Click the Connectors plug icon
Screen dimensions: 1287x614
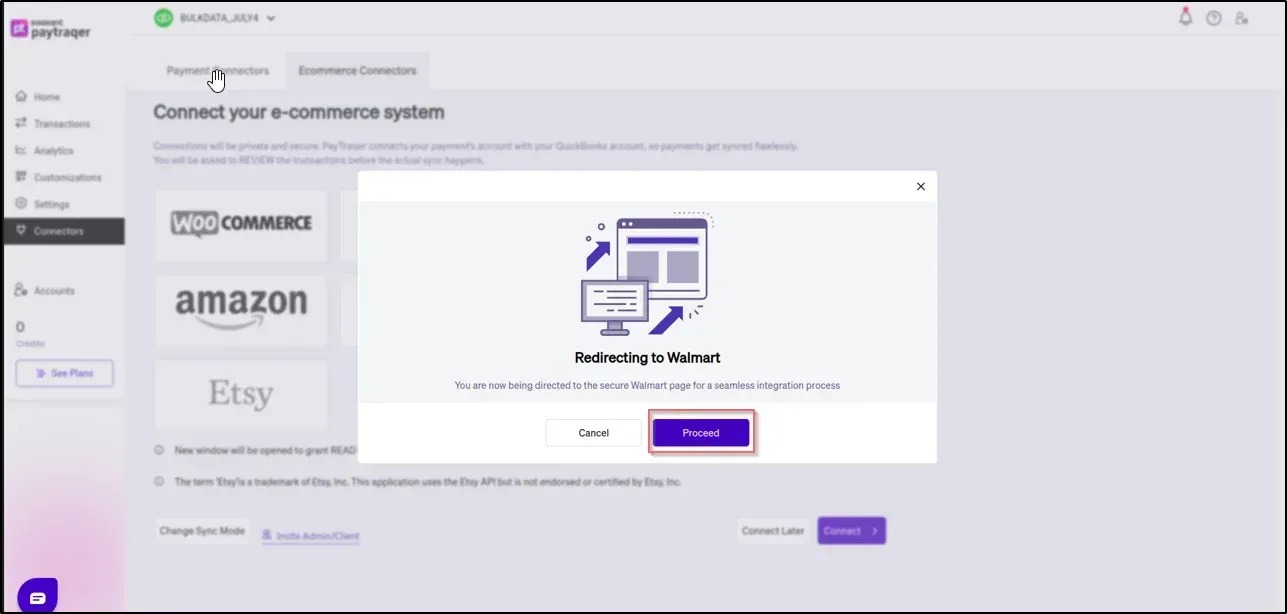[x=21, y=231]
